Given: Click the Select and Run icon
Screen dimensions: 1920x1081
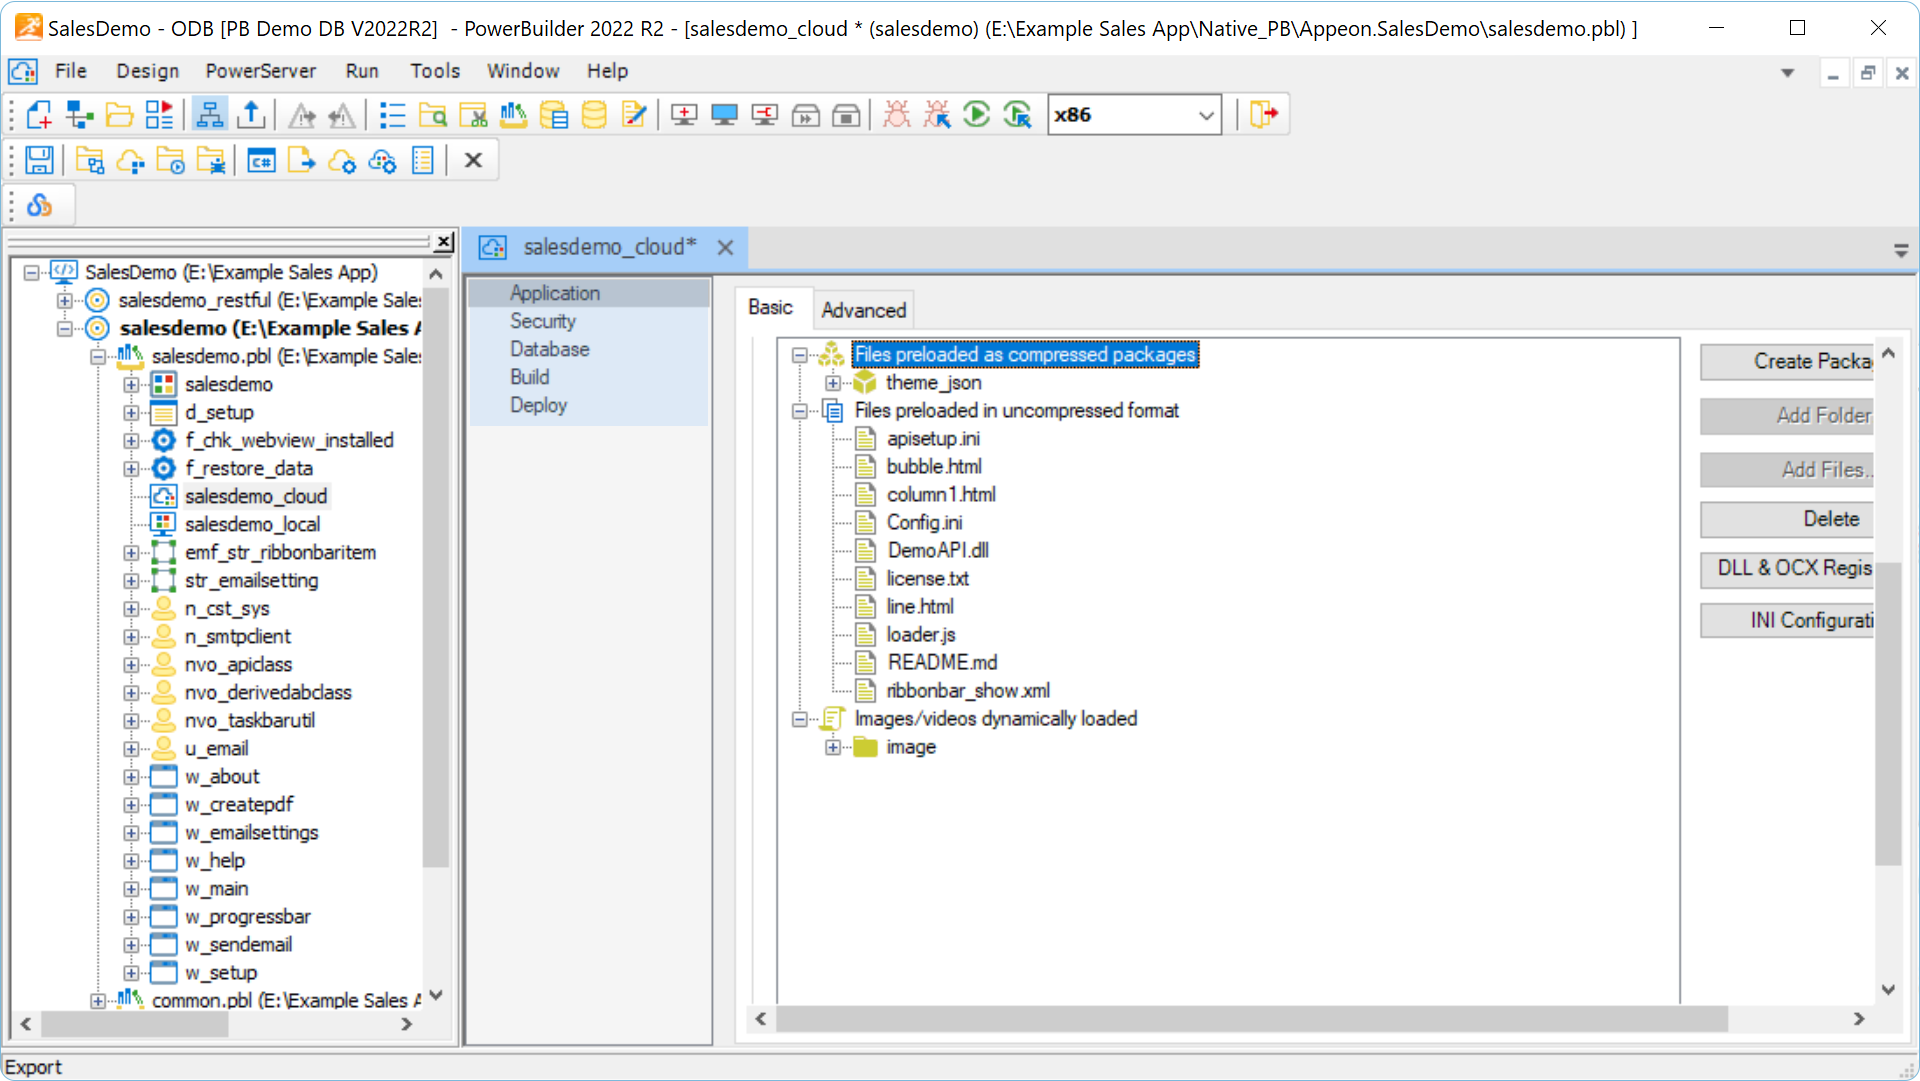Looking at the screenshot, I should (1017, 115).
